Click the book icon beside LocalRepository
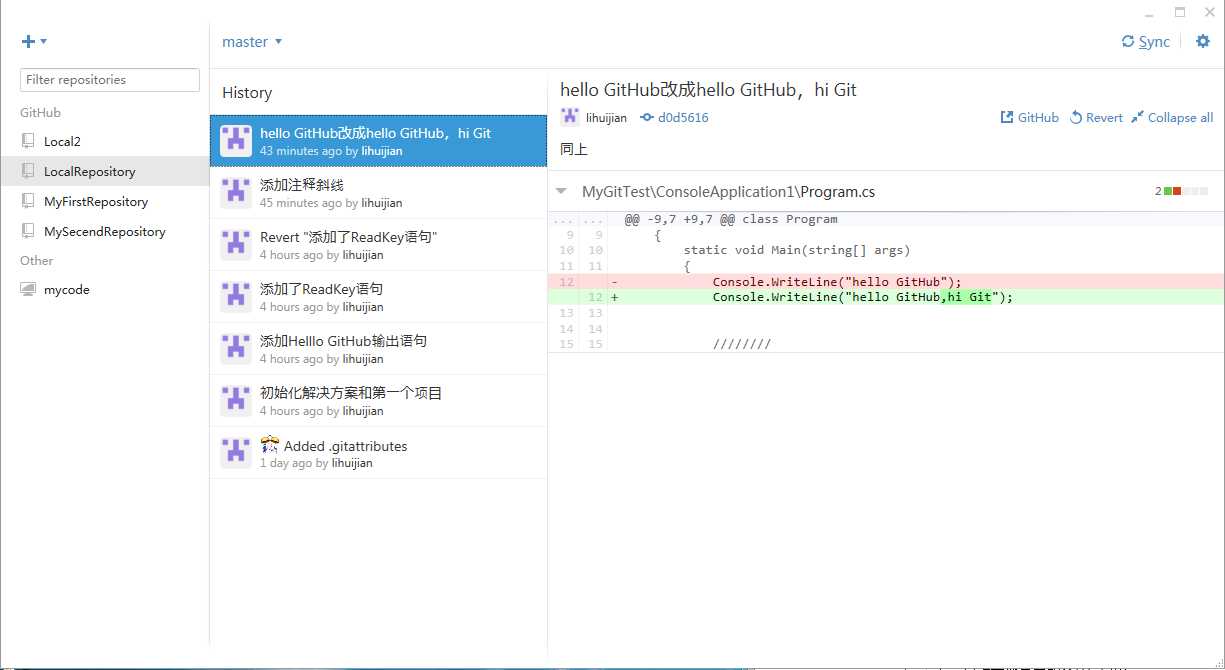The width and height of the screenshot is (1225, 670). pos(28,171)
